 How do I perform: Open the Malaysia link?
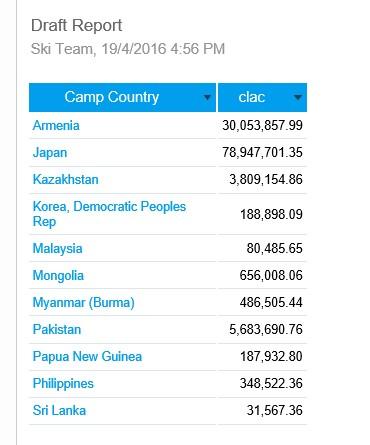tap(57, 249)
